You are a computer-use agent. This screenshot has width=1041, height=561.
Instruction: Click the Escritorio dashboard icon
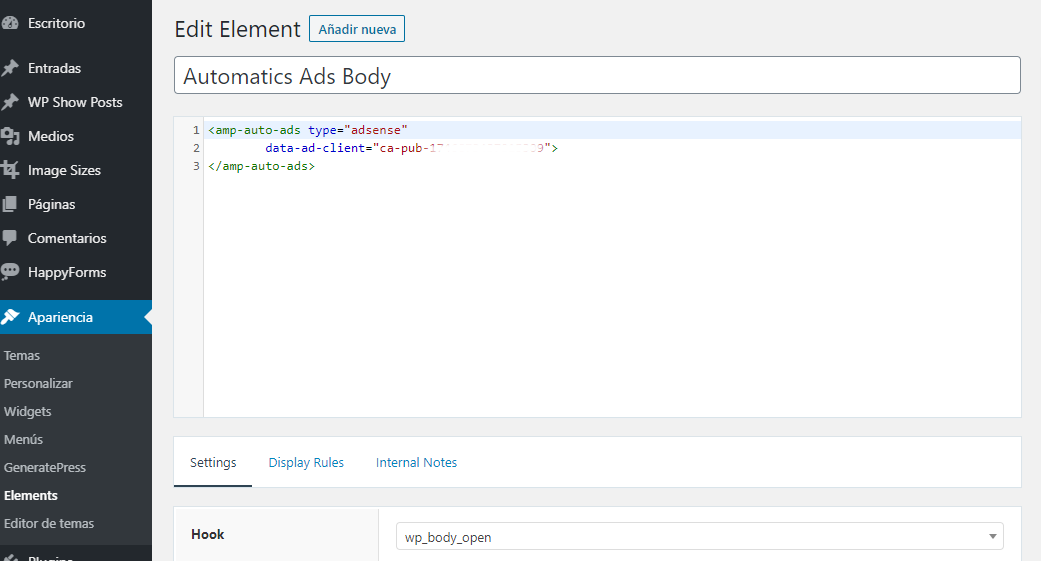tap(10, 23)
